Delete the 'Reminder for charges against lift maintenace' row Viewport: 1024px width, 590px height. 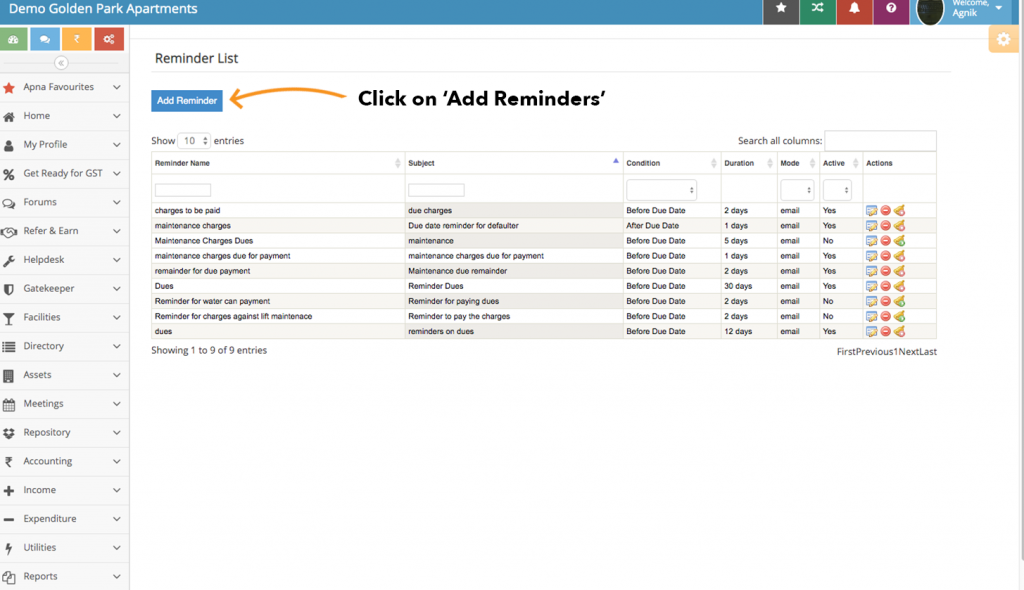point(886,316)
